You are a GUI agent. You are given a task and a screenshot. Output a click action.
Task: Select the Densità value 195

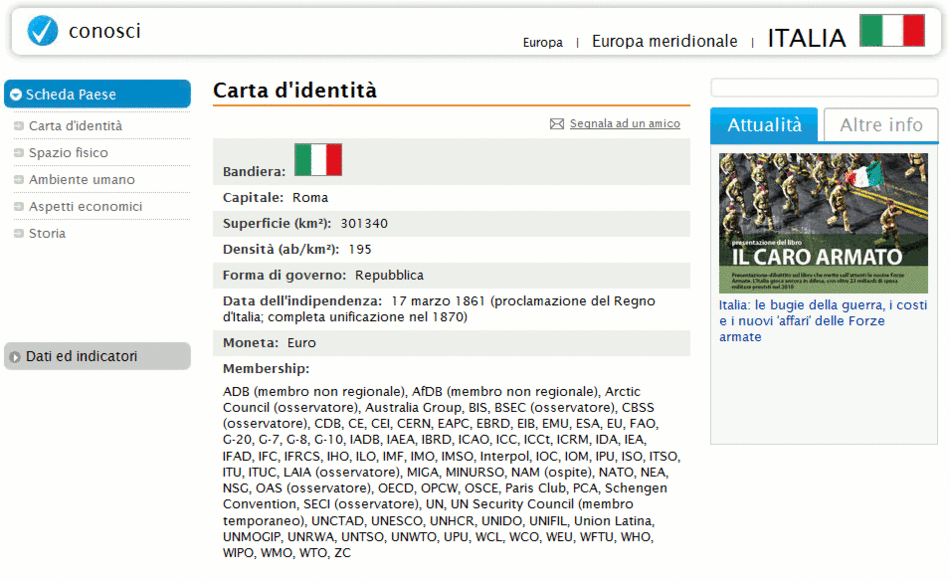pyautogui.click(x=360, y=250)
